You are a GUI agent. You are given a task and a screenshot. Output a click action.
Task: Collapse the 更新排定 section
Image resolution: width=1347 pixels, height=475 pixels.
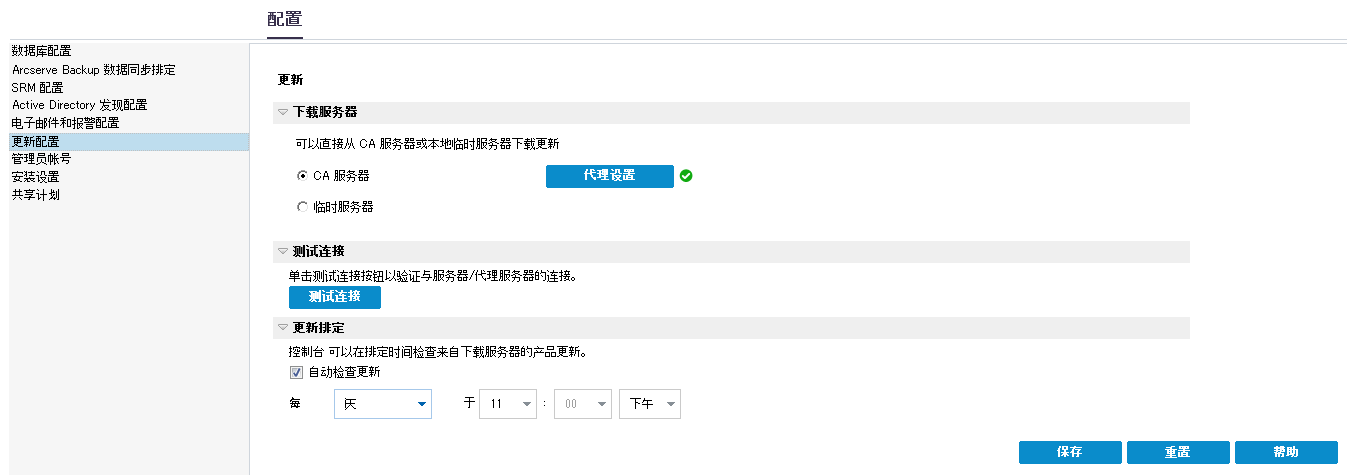(283, 328)
